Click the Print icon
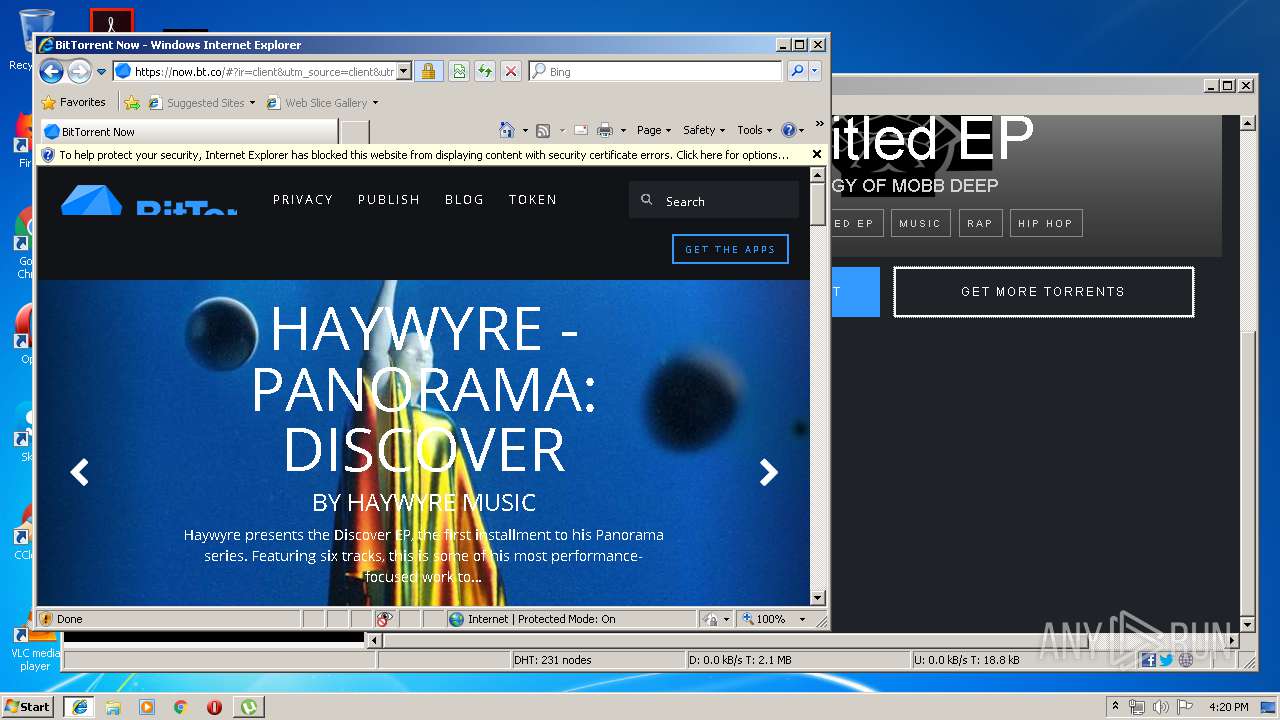The image size is (1280, 720). (x=605, y=130)
